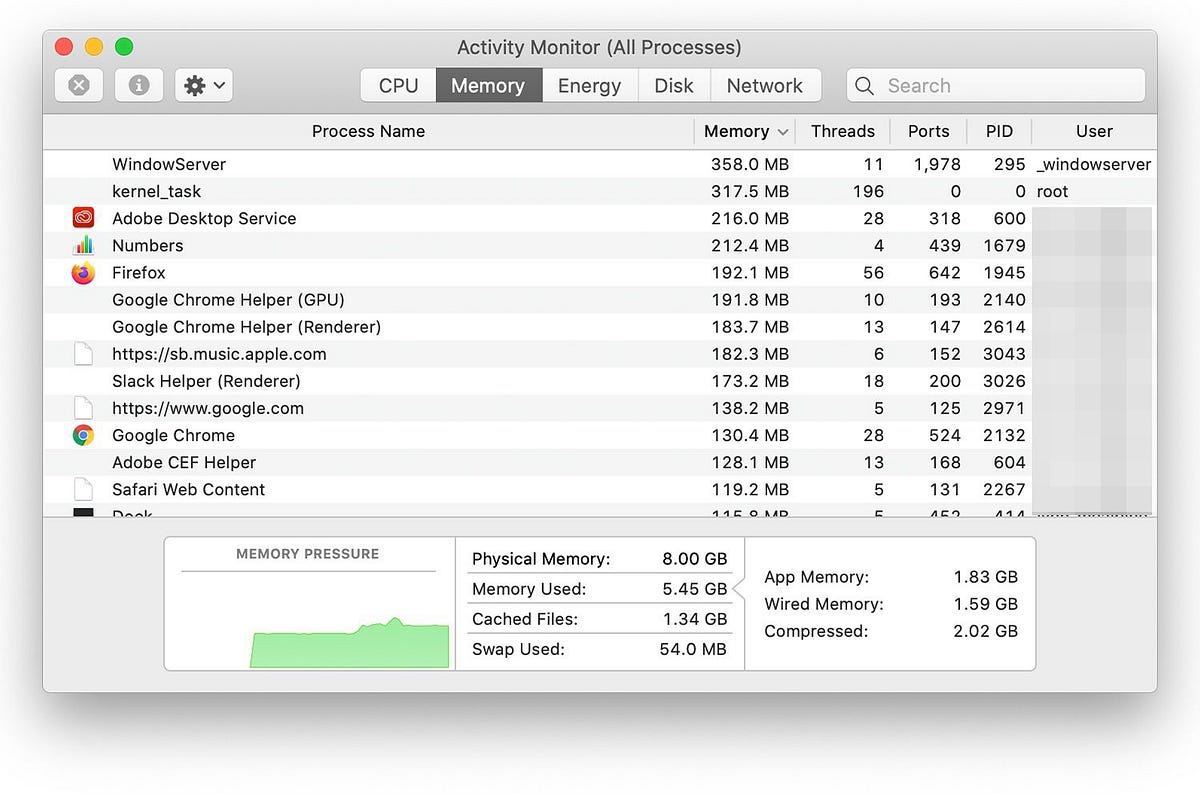Click the yellow minimize window button
Image resolution: width=1200 pixels, height=800 pixels.
click(94, 46)
